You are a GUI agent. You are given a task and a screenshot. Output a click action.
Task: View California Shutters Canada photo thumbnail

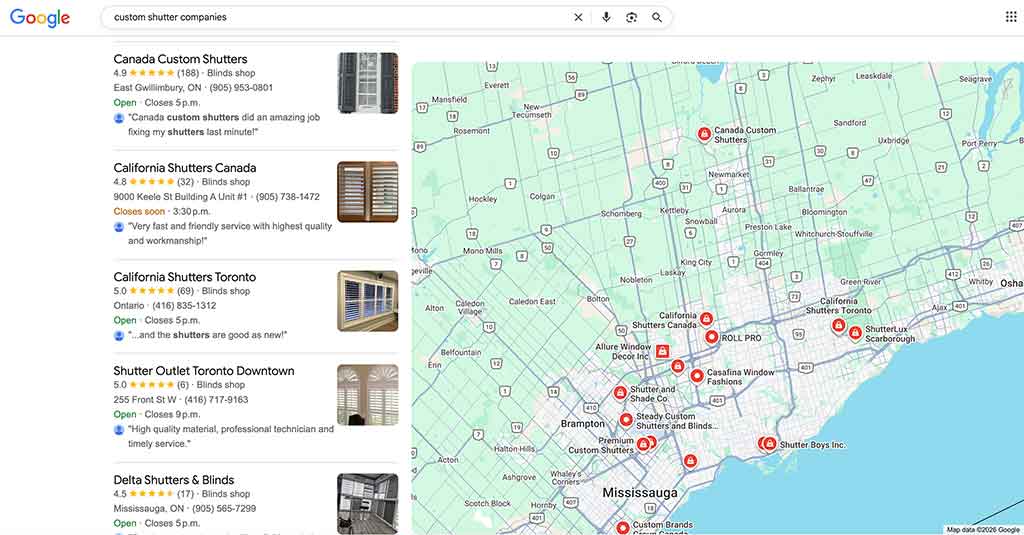point(368,192)
